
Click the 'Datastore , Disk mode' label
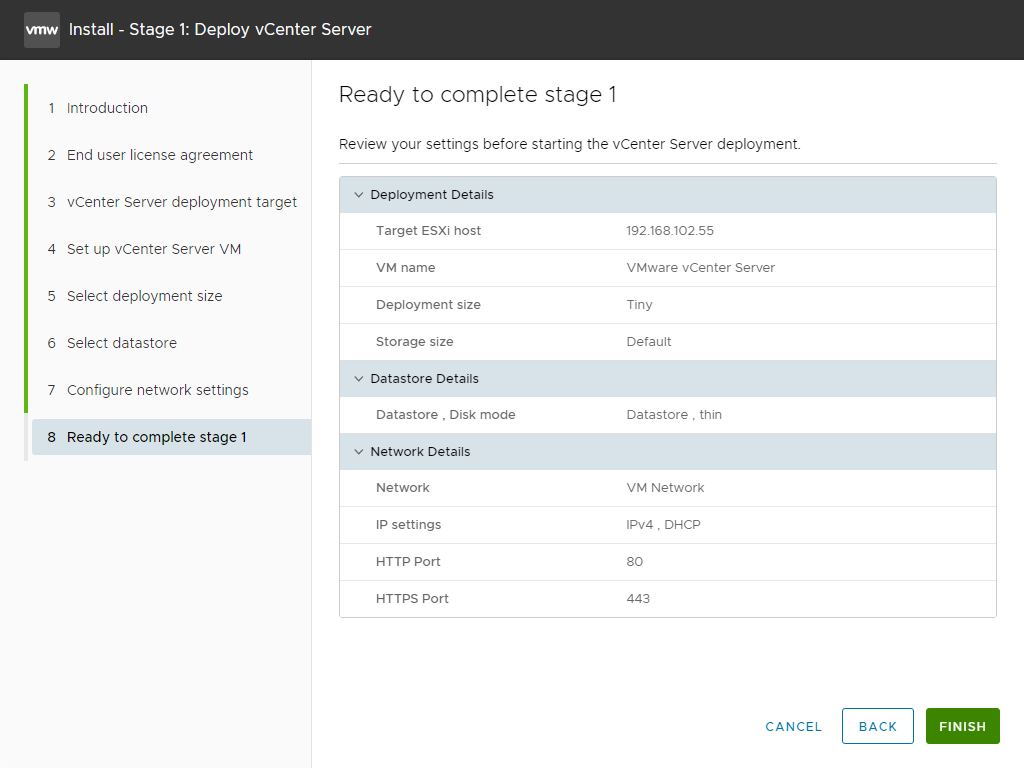pyautogui.click(x=446, y=415)
